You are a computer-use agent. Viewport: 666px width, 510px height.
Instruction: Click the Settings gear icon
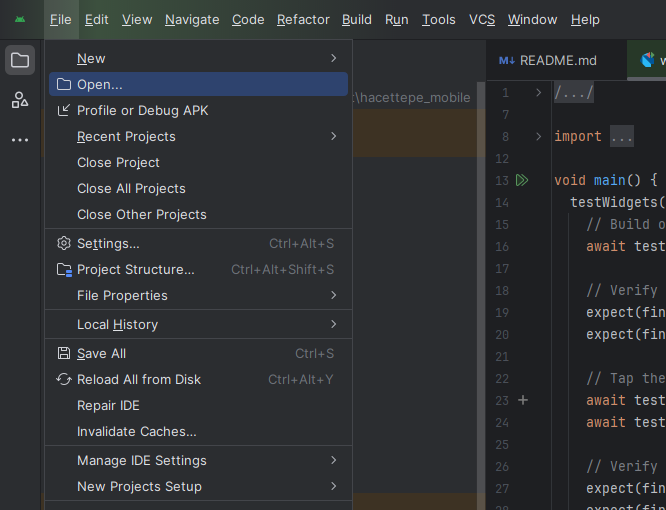click(x=64, y=243)
